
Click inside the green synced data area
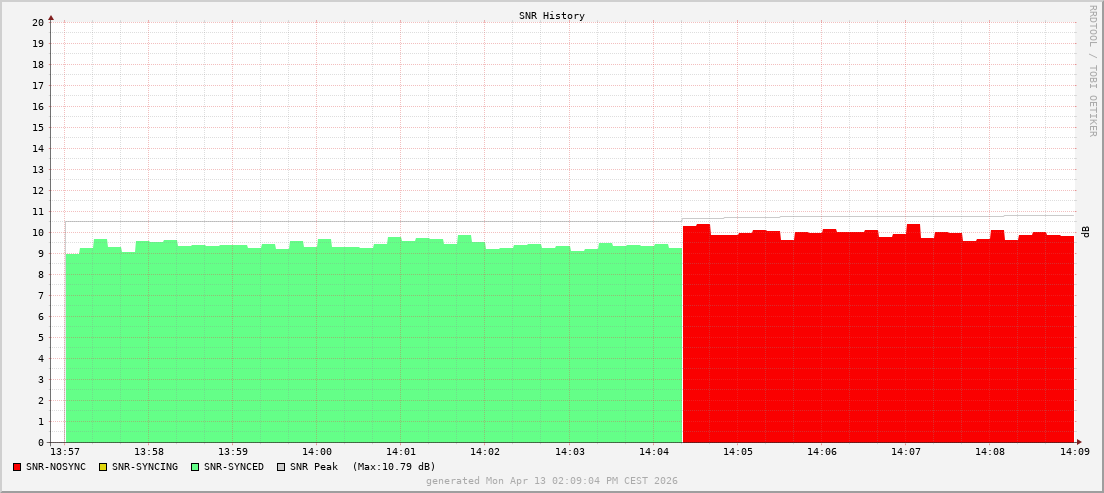click(370, 350)
